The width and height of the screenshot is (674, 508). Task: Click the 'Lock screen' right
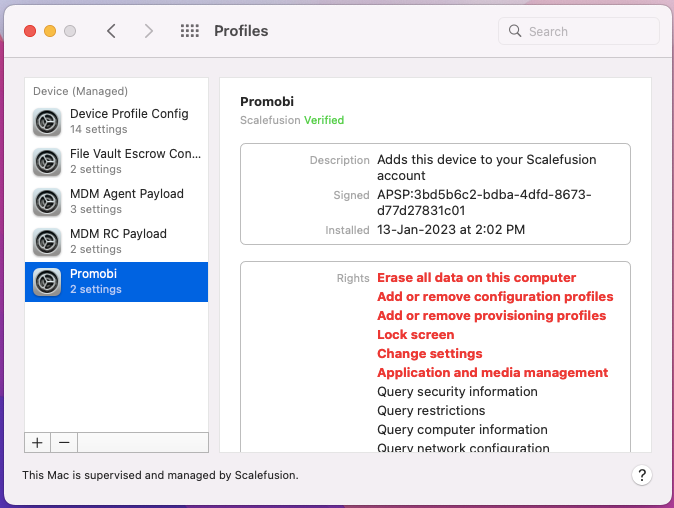click(x=416, y=334)
